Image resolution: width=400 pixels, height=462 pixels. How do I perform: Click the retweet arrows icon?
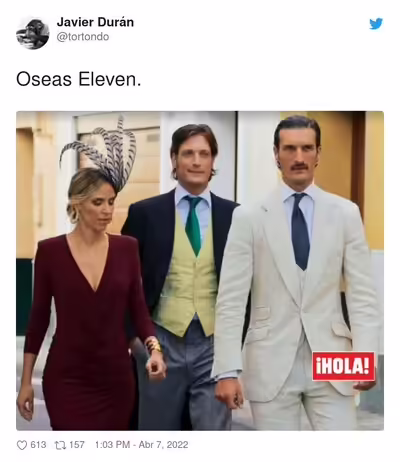60,445
